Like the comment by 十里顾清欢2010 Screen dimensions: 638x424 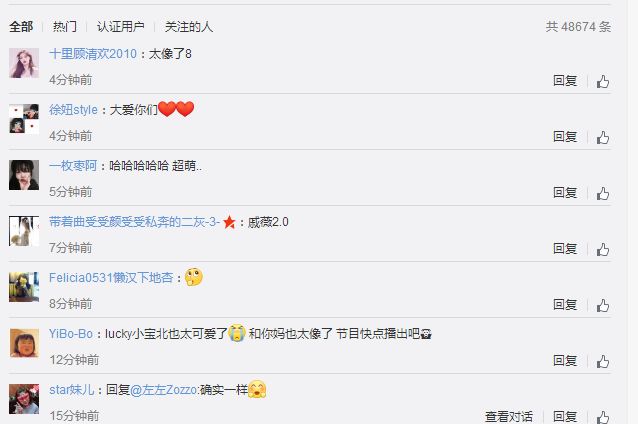(x=603, y=81)
